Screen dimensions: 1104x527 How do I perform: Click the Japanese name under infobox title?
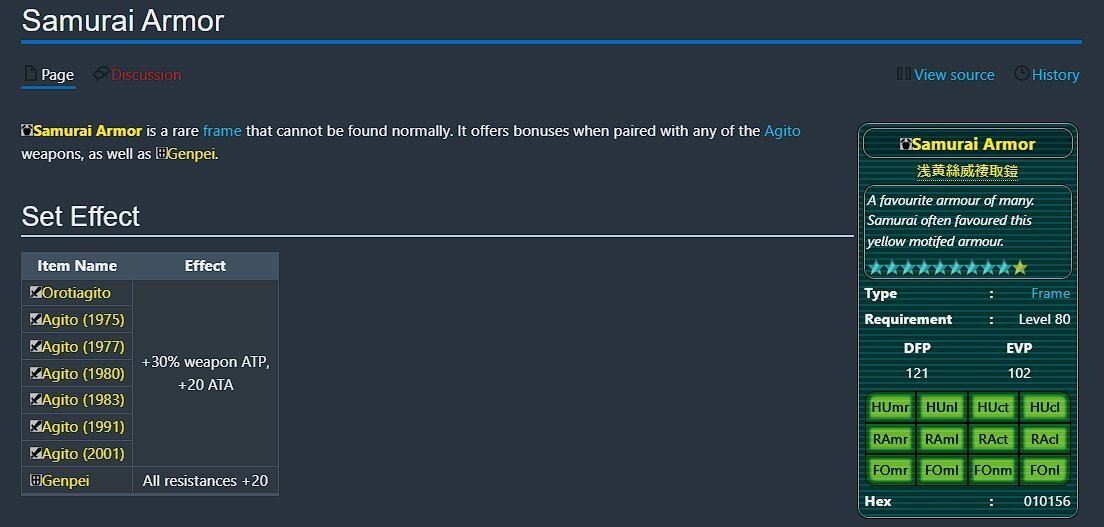pos(967,171)
